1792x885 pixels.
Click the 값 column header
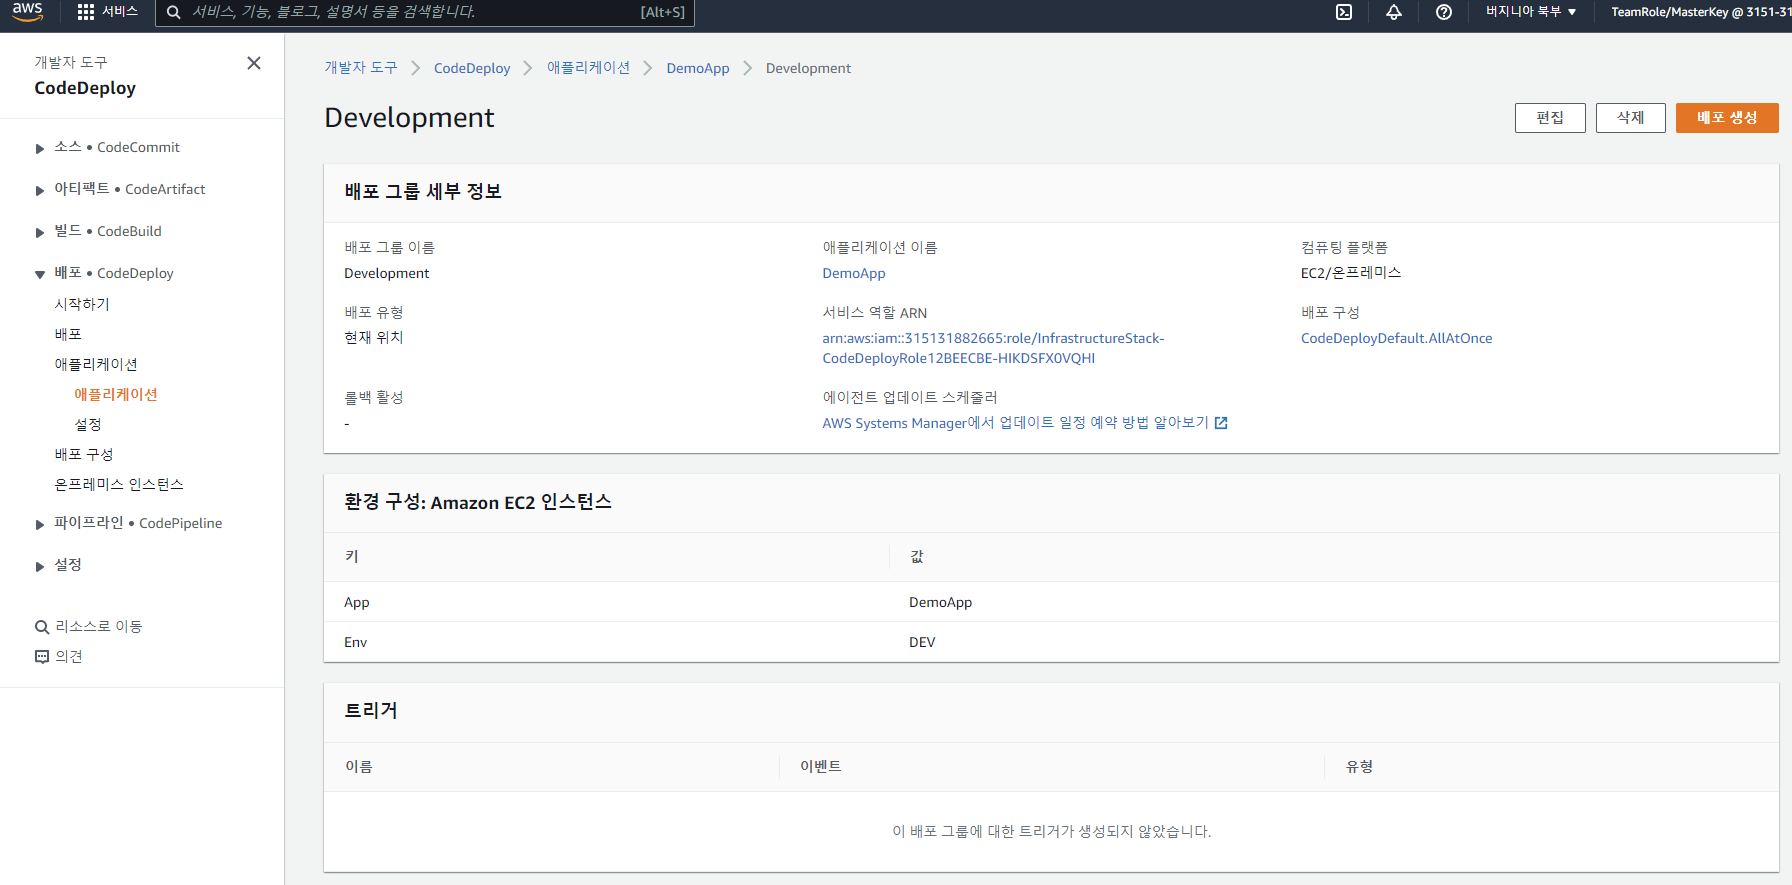pos(917,557)
